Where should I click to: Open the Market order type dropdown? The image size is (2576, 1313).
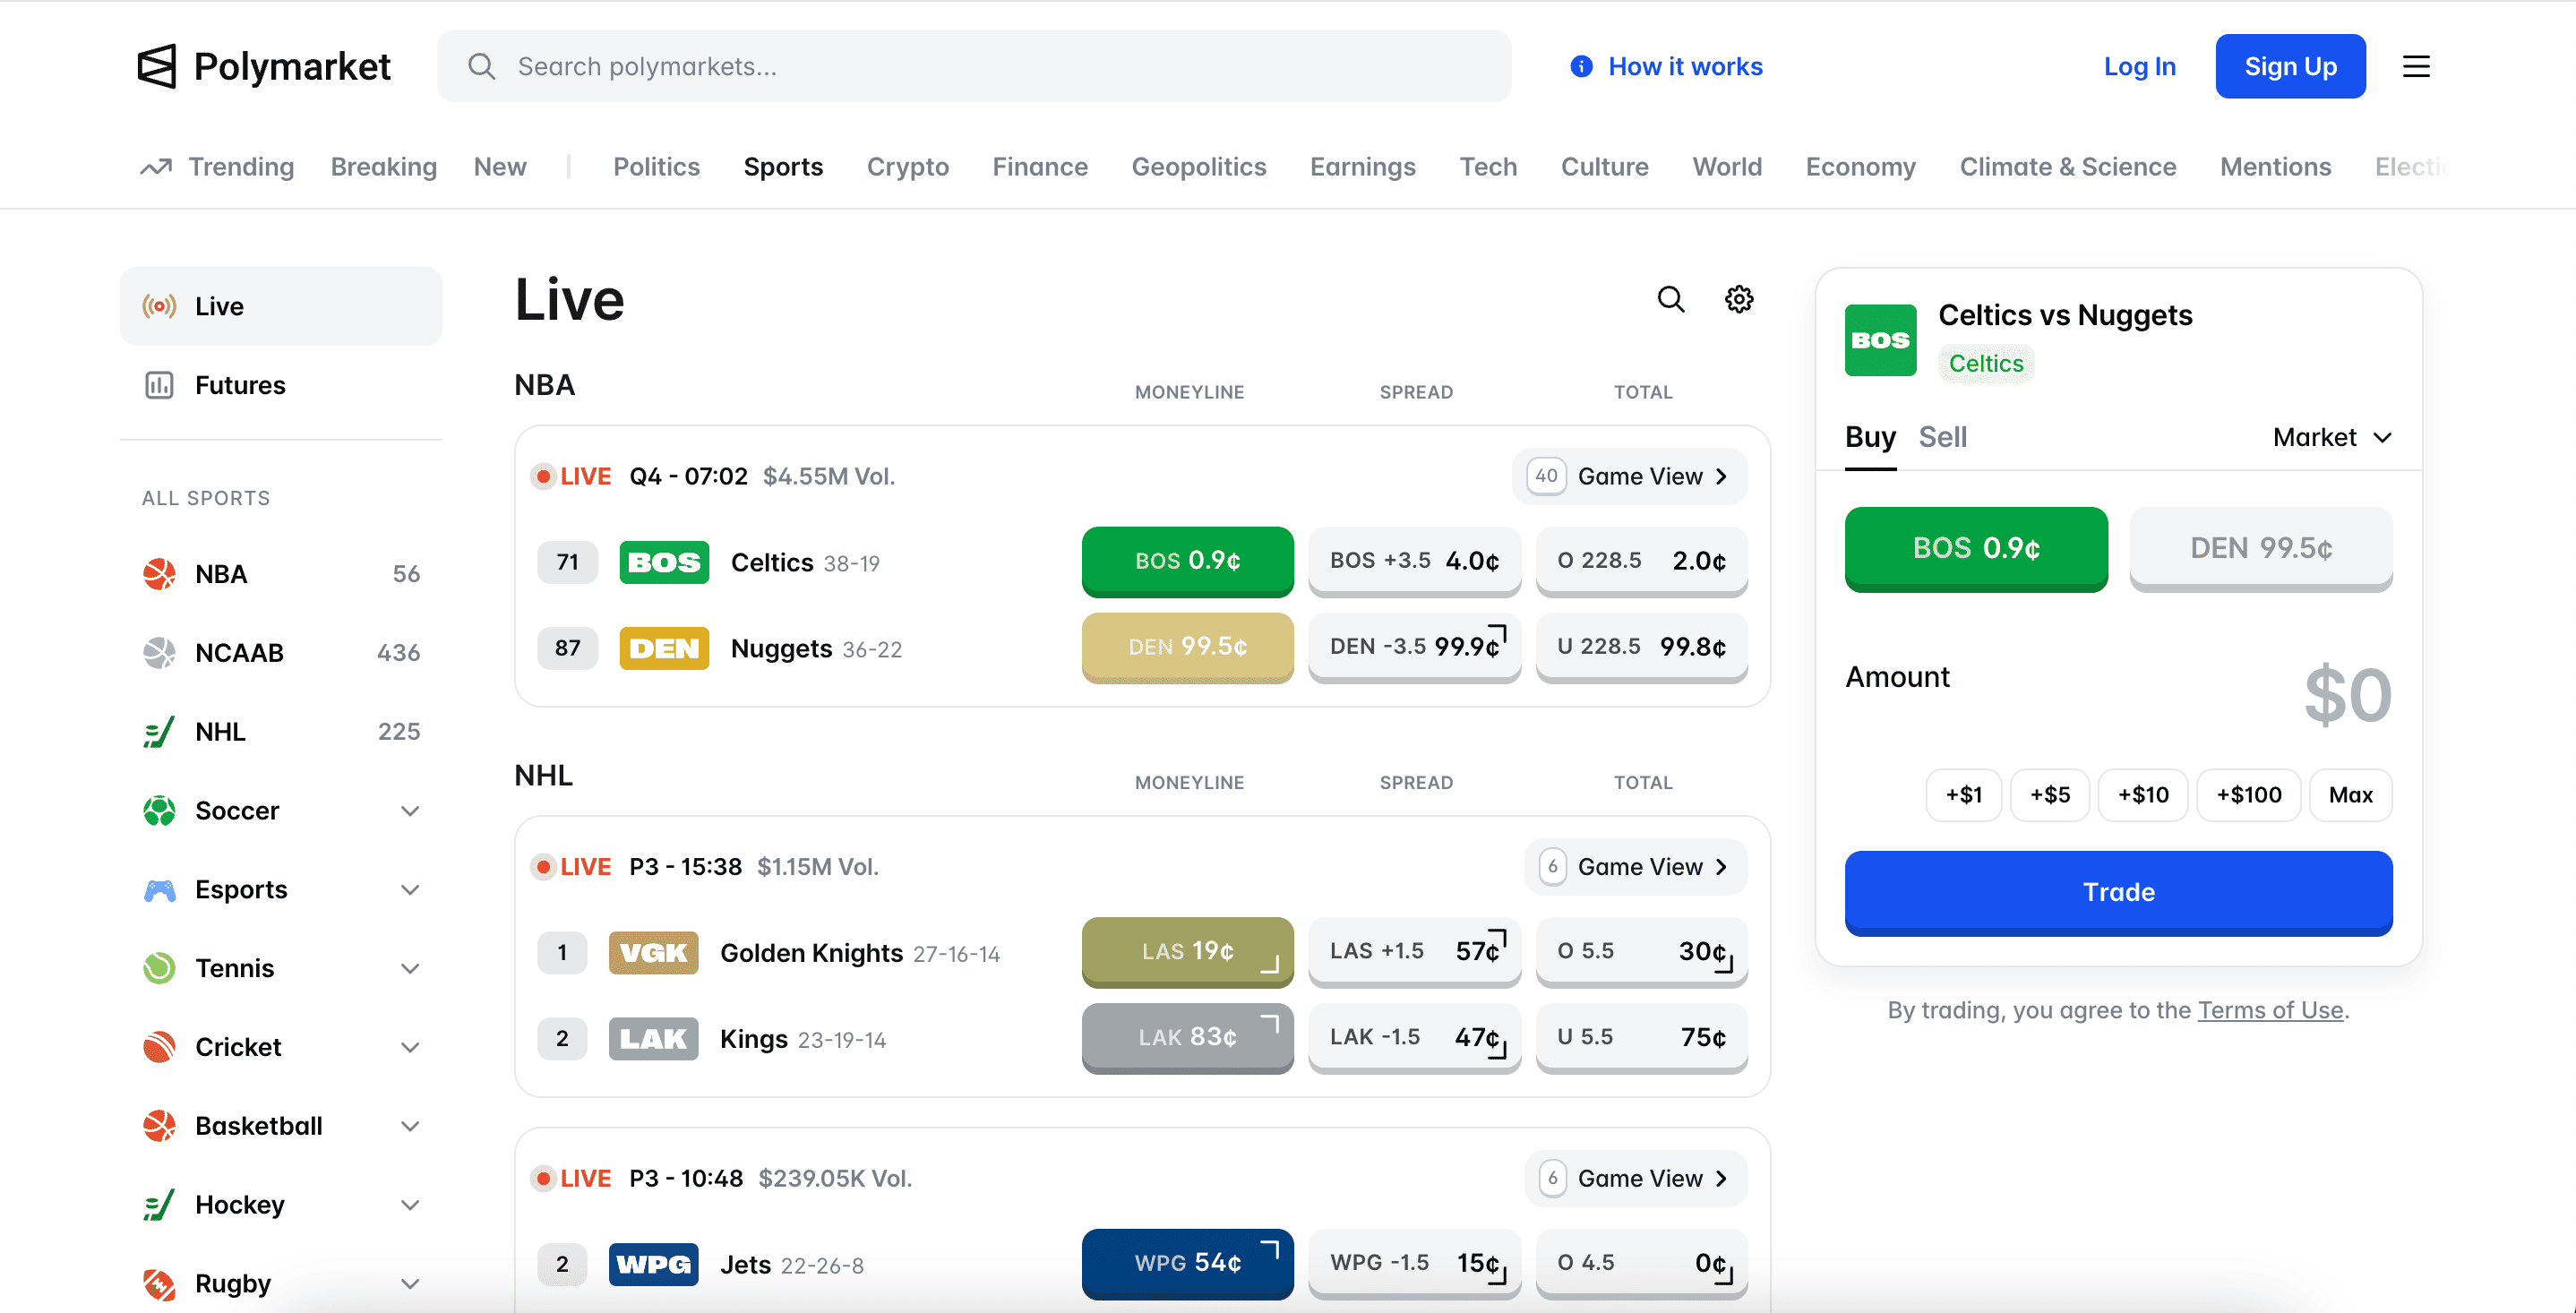tap(2331, 437)
